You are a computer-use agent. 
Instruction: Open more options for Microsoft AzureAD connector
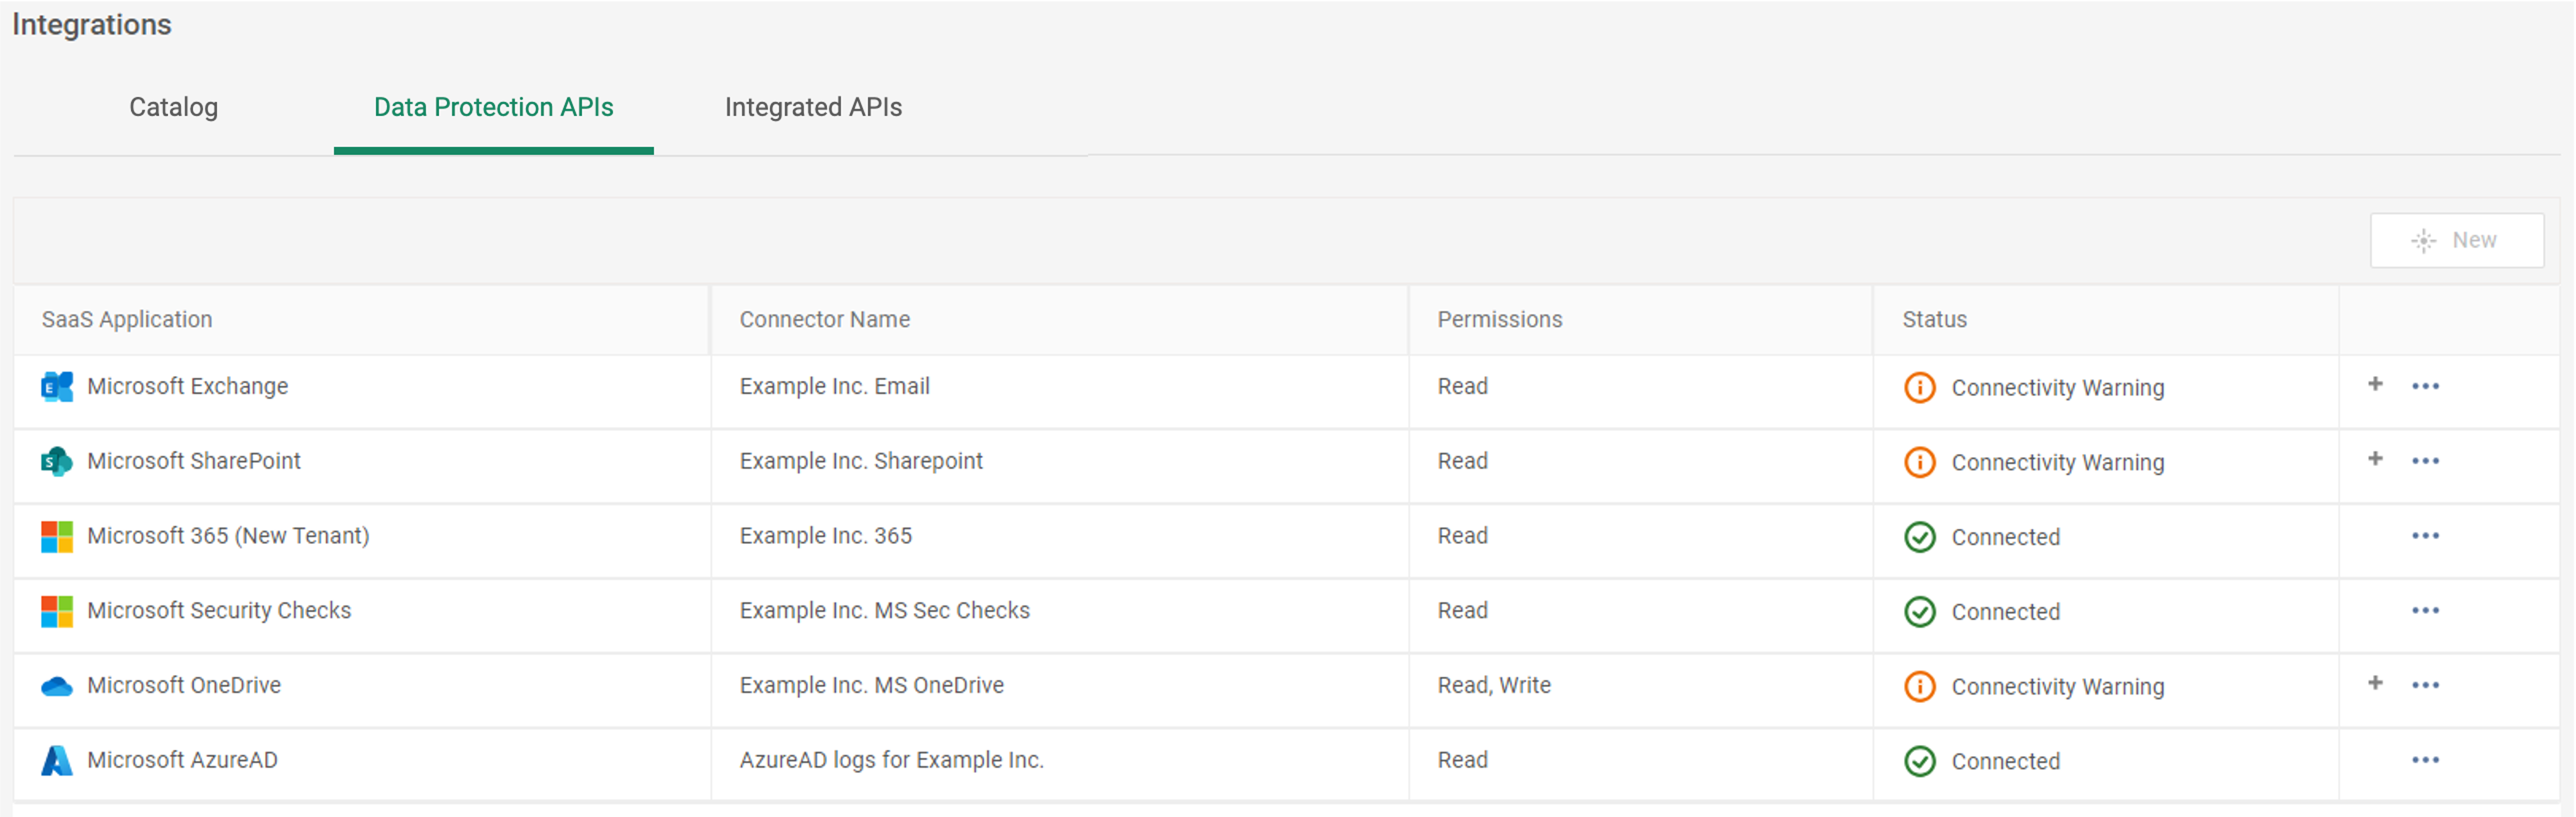2425,760
